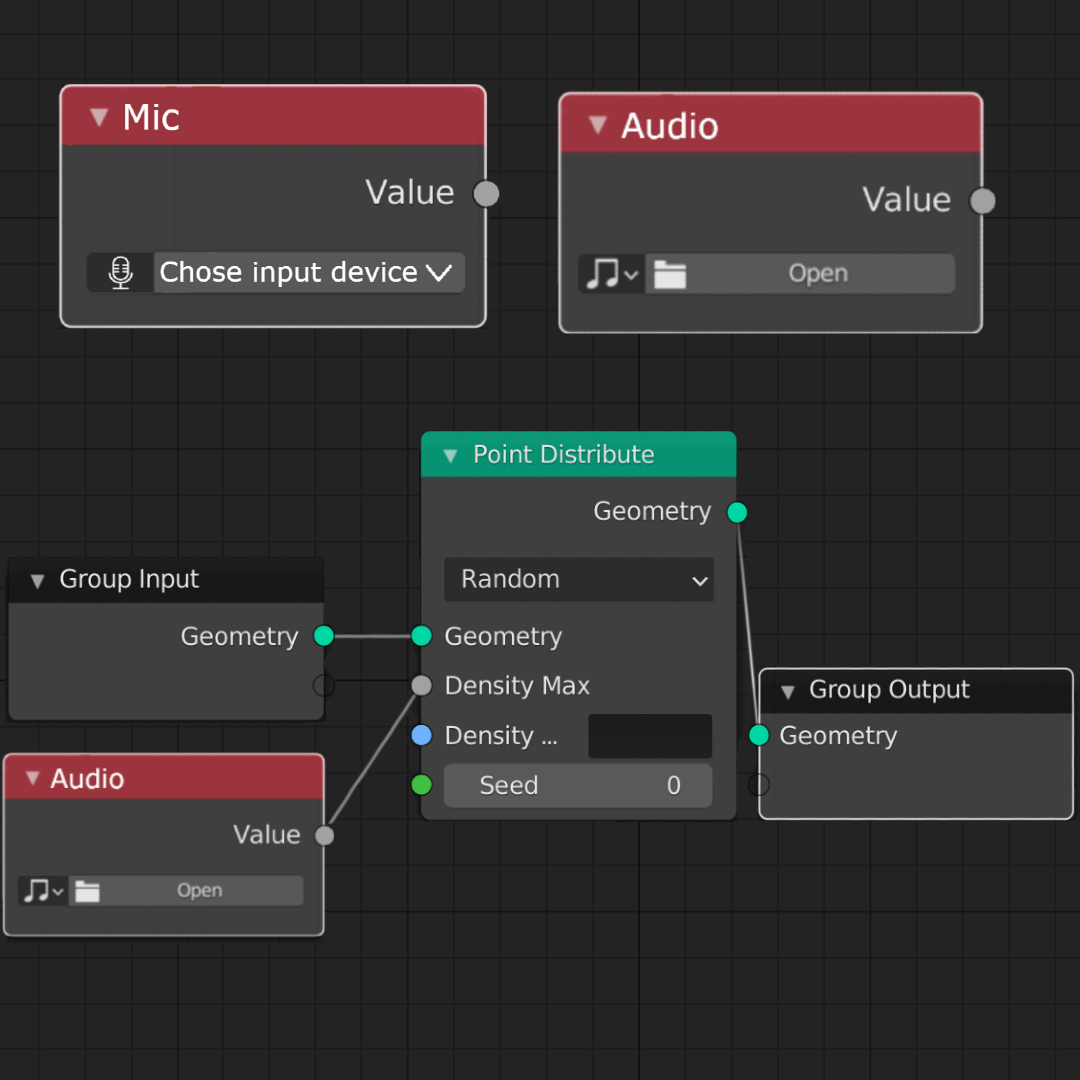Select the Group Input node title
The image size is (1080, 1080).
[x=129, y=579]
